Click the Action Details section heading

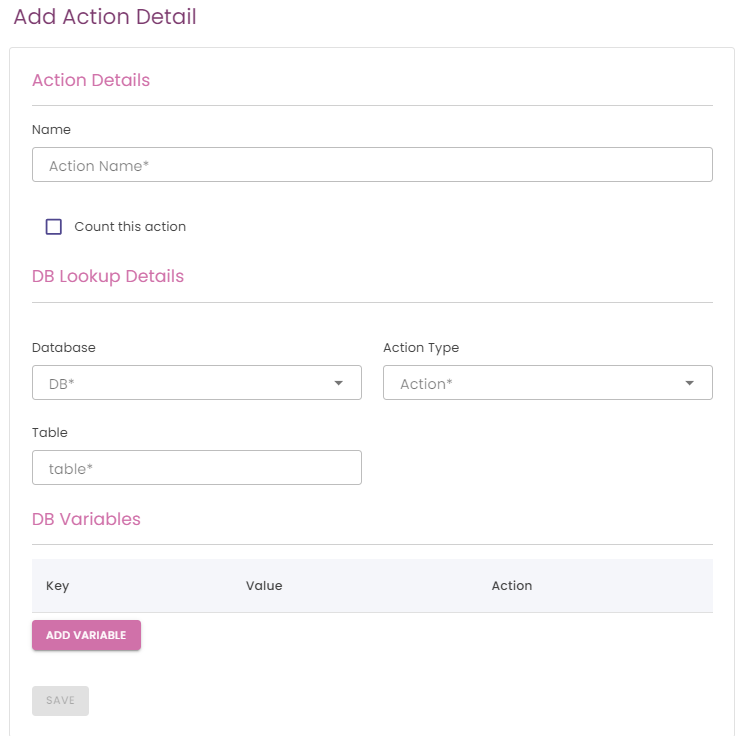(x=91, y=80)
